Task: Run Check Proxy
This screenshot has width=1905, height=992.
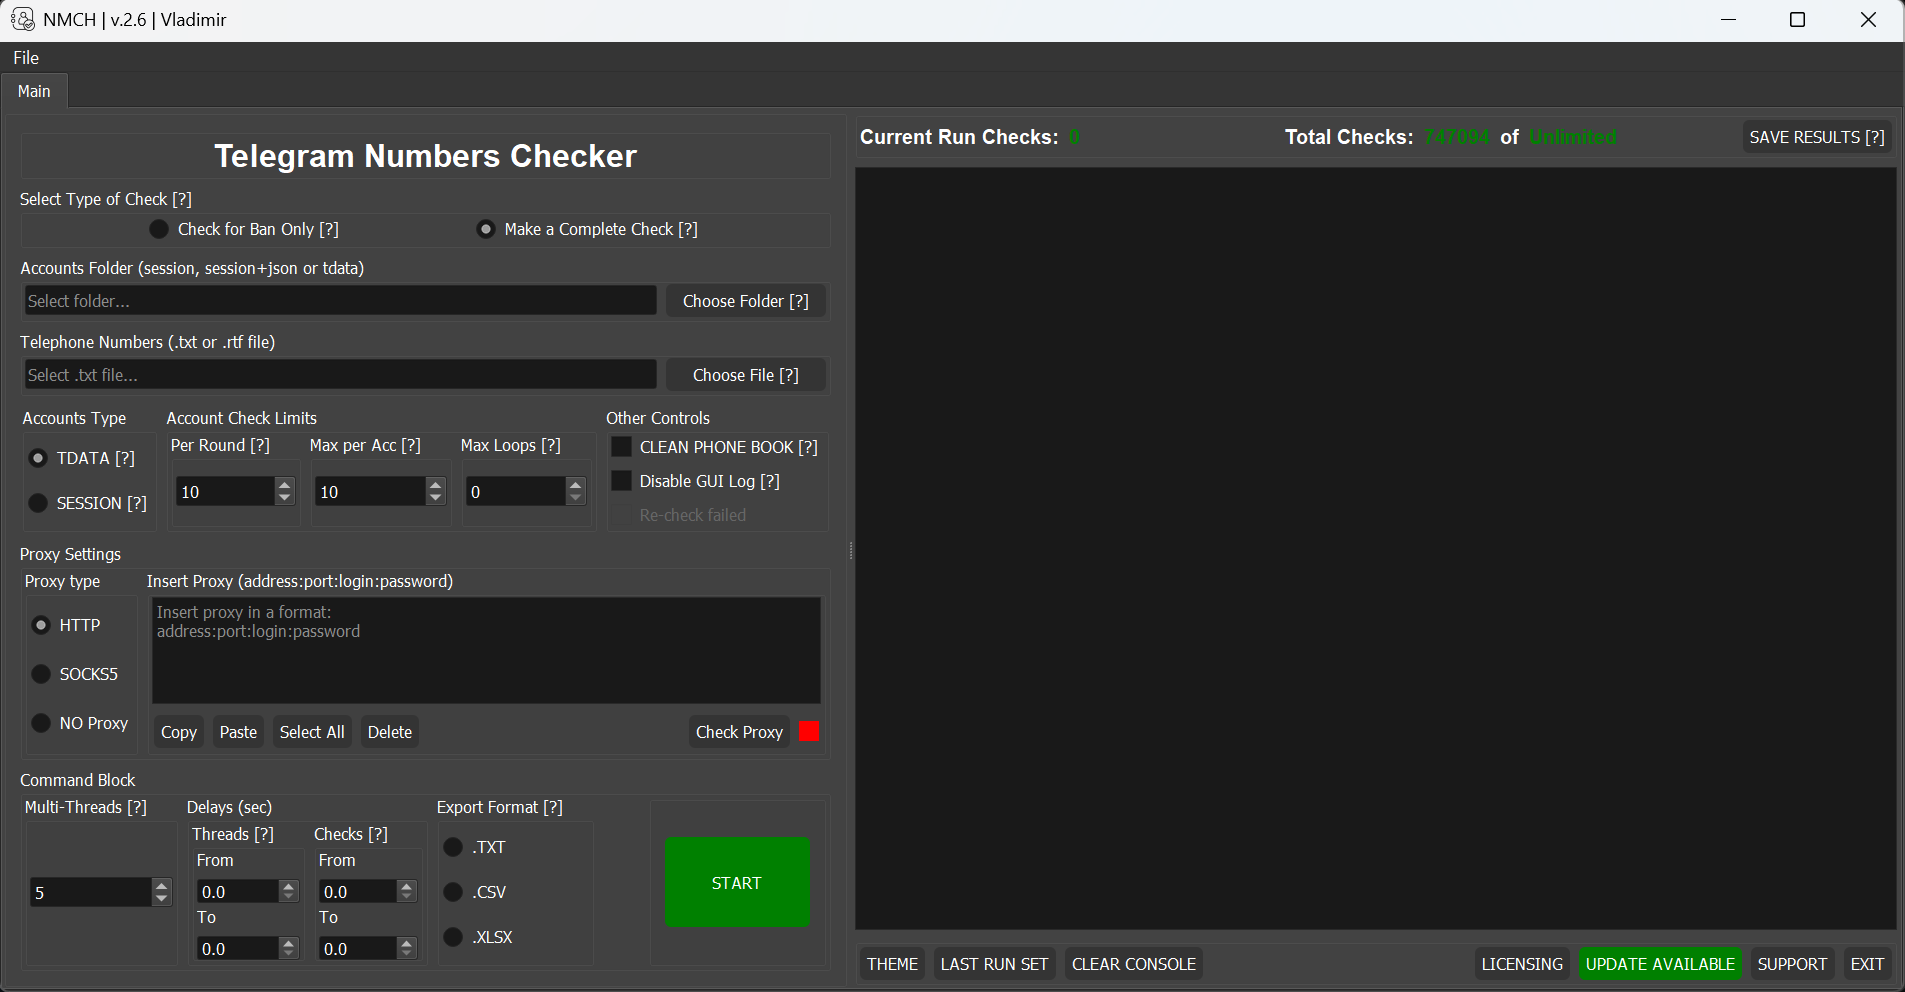Action: click(x=739, y=732)
